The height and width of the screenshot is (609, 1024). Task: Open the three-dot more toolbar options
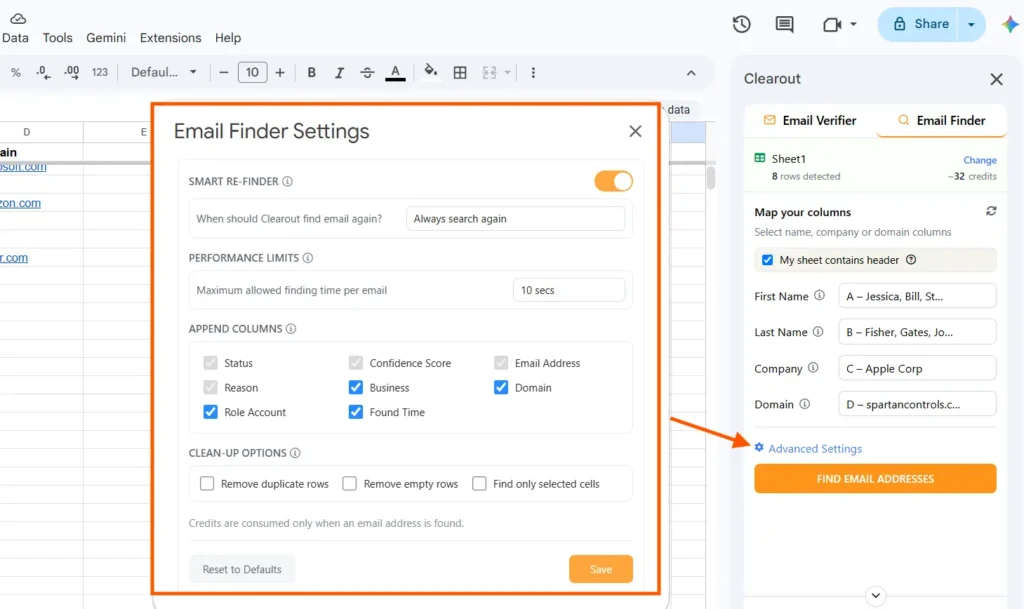click(x=533, y=72)
